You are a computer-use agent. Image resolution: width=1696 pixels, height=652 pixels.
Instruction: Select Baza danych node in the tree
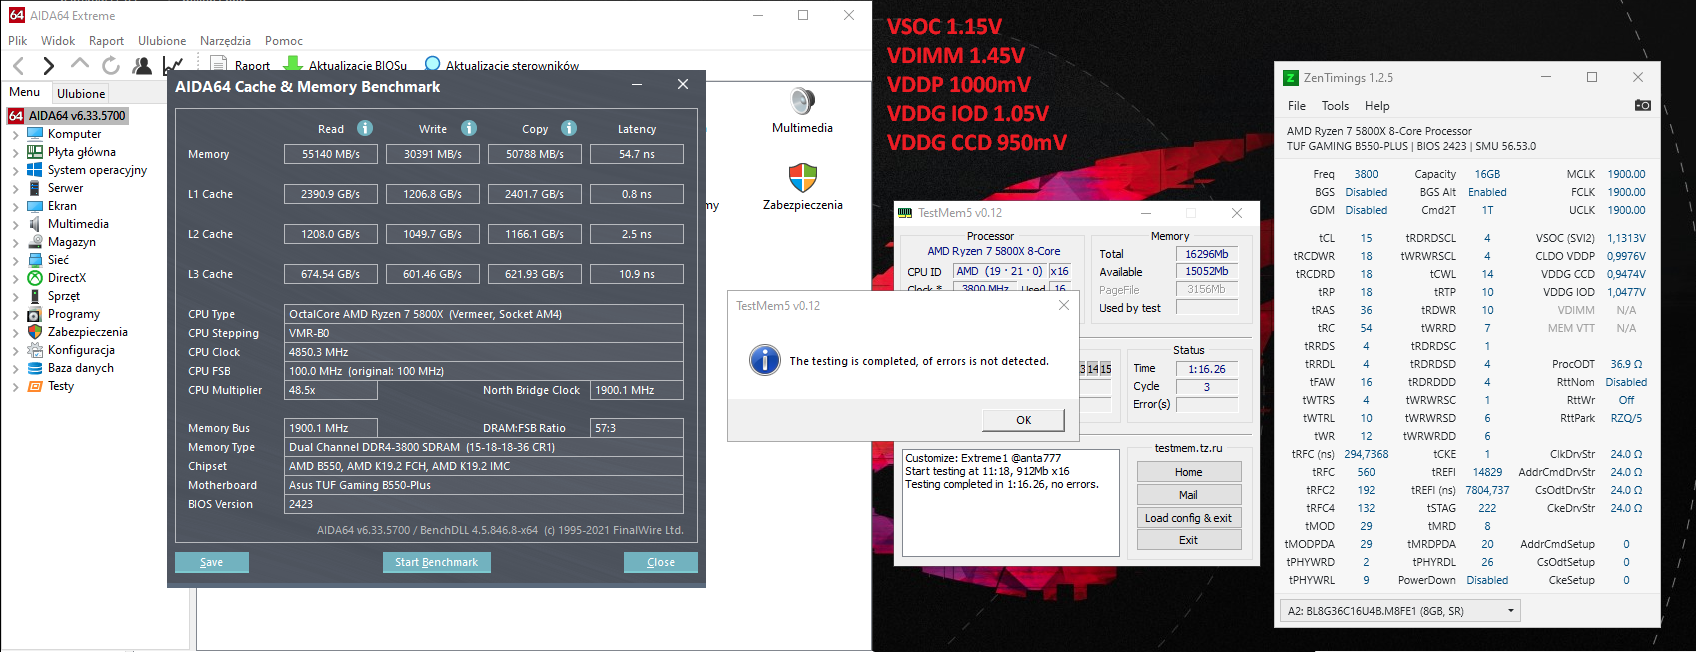tap(80, 368)
